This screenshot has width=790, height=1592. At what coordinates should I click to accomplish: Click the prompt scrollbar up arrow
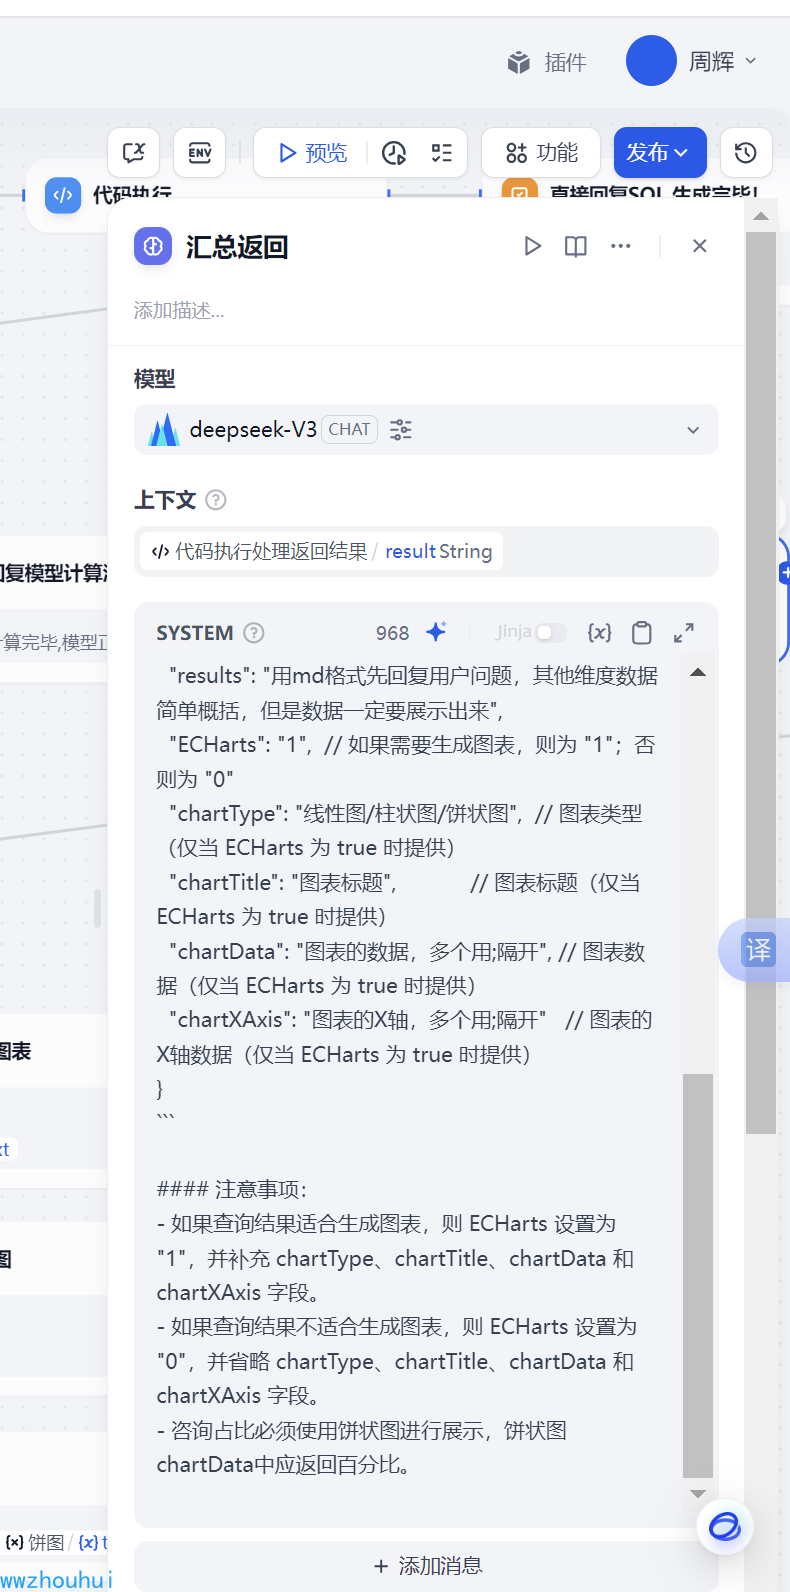tap(698, 672)
